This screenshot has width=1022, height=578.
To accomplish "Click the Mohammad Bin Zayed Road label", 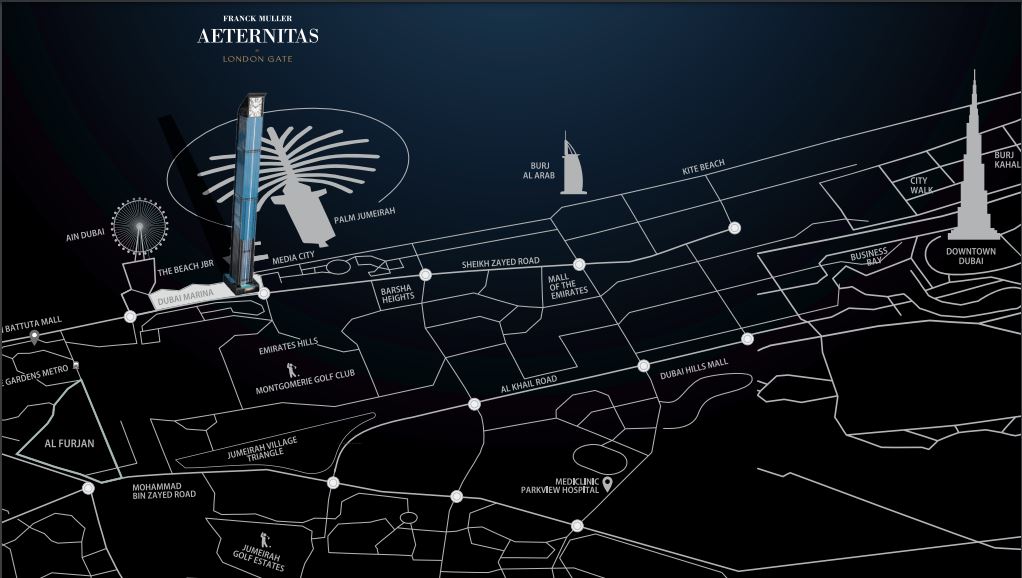I will click(164, 491).
